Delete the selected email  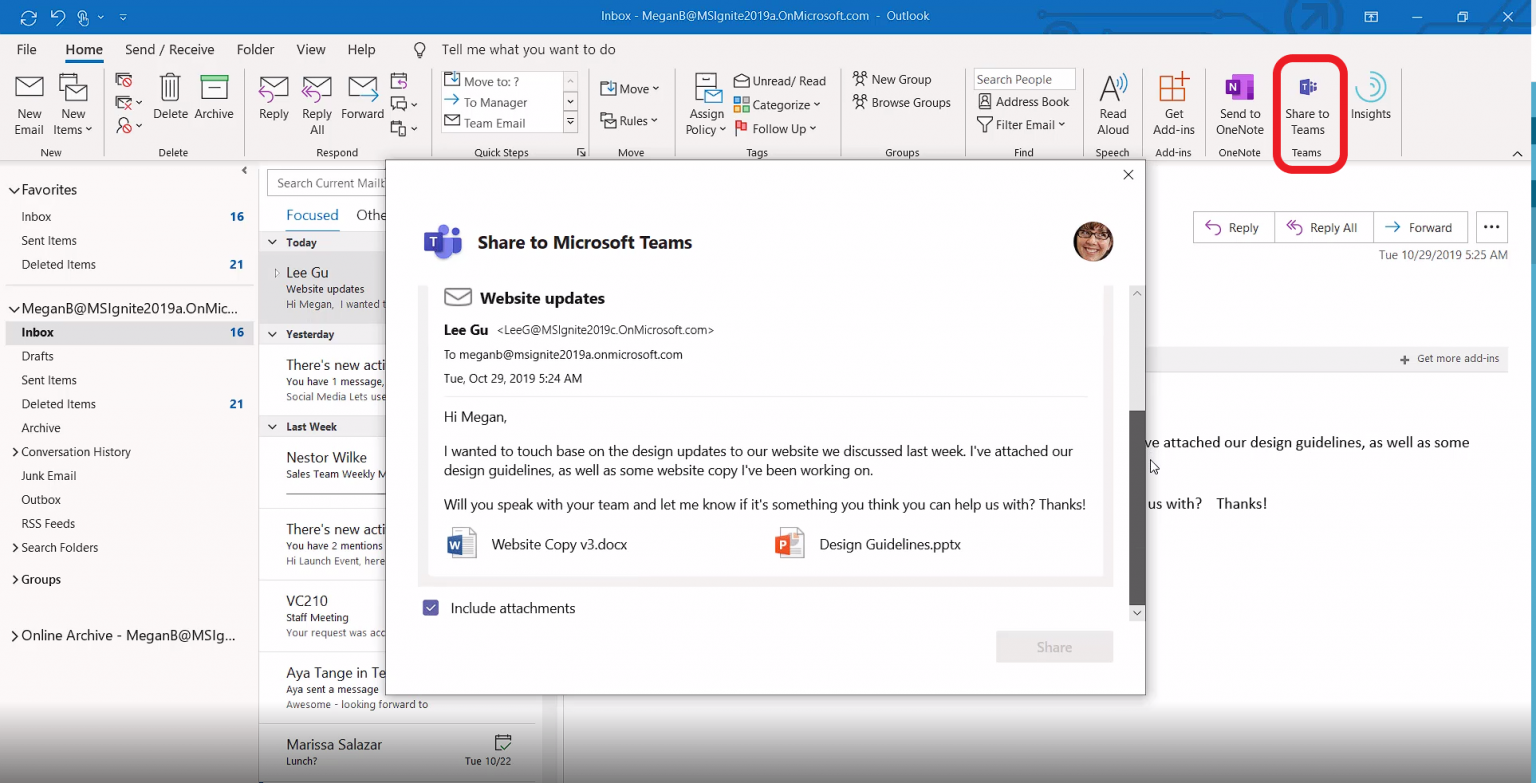[x=170, y=100]
